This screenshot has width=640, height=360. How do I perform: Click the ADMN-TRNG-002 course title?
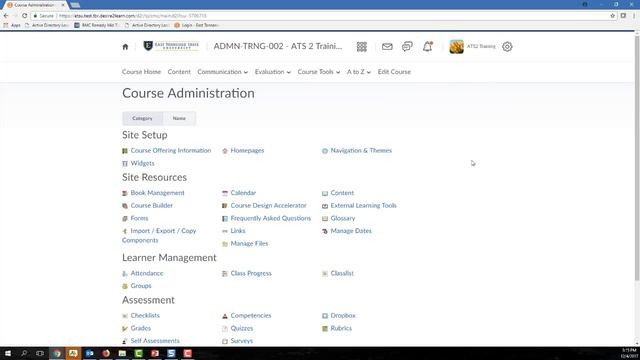278,46
